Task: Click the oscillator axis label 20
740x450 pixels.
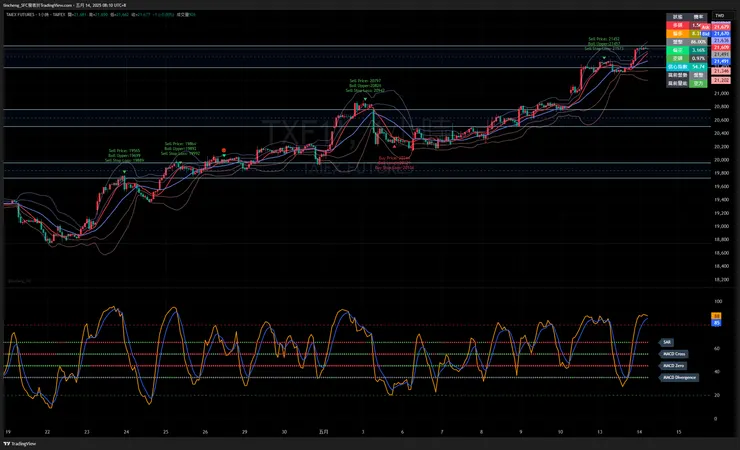Action: coord(717,395)
